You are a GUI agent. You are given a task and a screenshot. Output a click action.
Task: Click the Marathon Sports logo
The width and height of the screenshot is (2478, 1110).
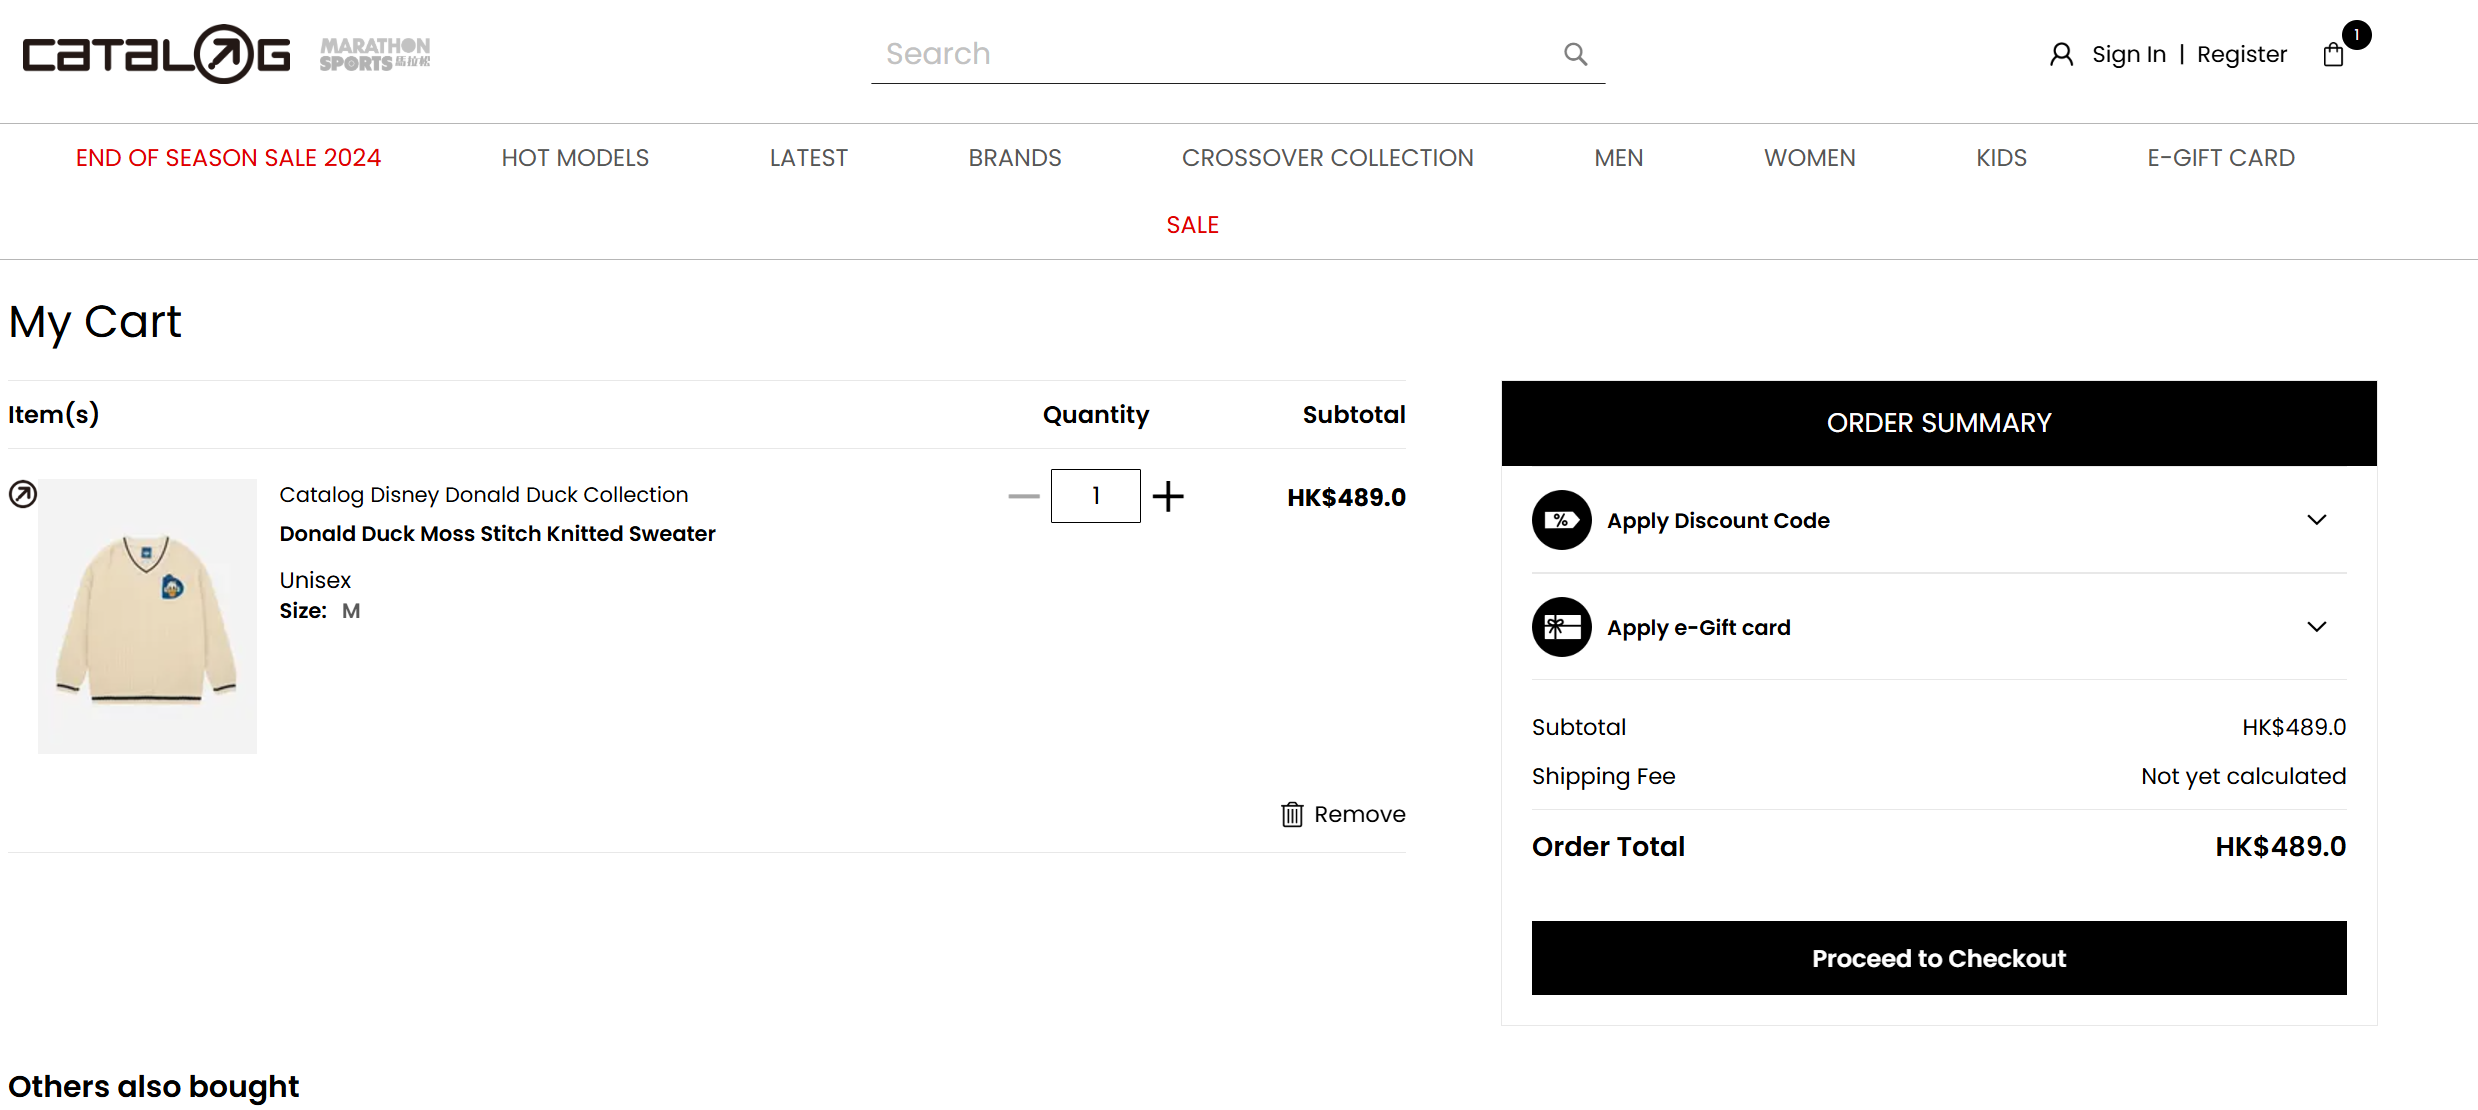point(375,54)
